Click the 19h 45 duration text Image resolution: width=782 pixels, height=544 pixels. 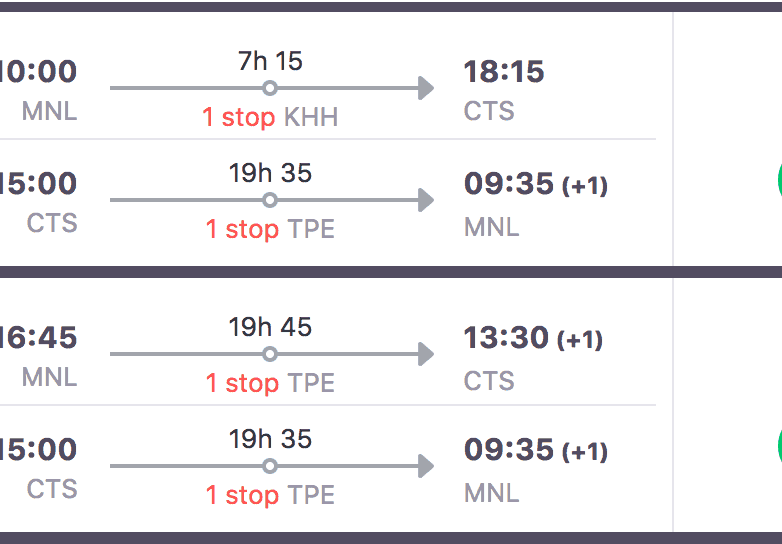coord(270,327)
